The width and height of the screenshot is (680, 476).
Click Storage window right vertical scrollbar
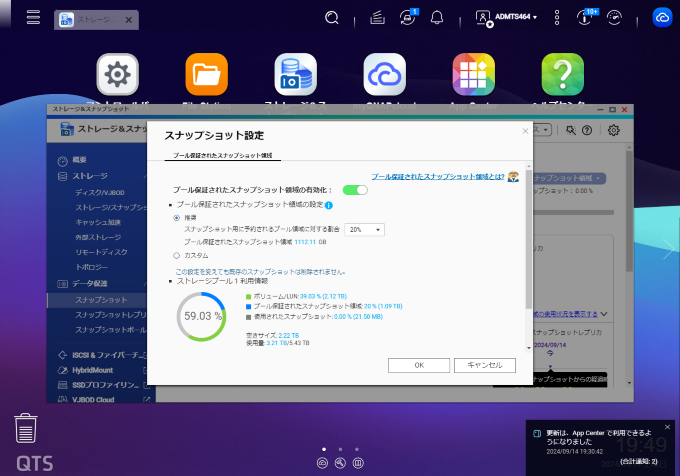tap(629, 212)
